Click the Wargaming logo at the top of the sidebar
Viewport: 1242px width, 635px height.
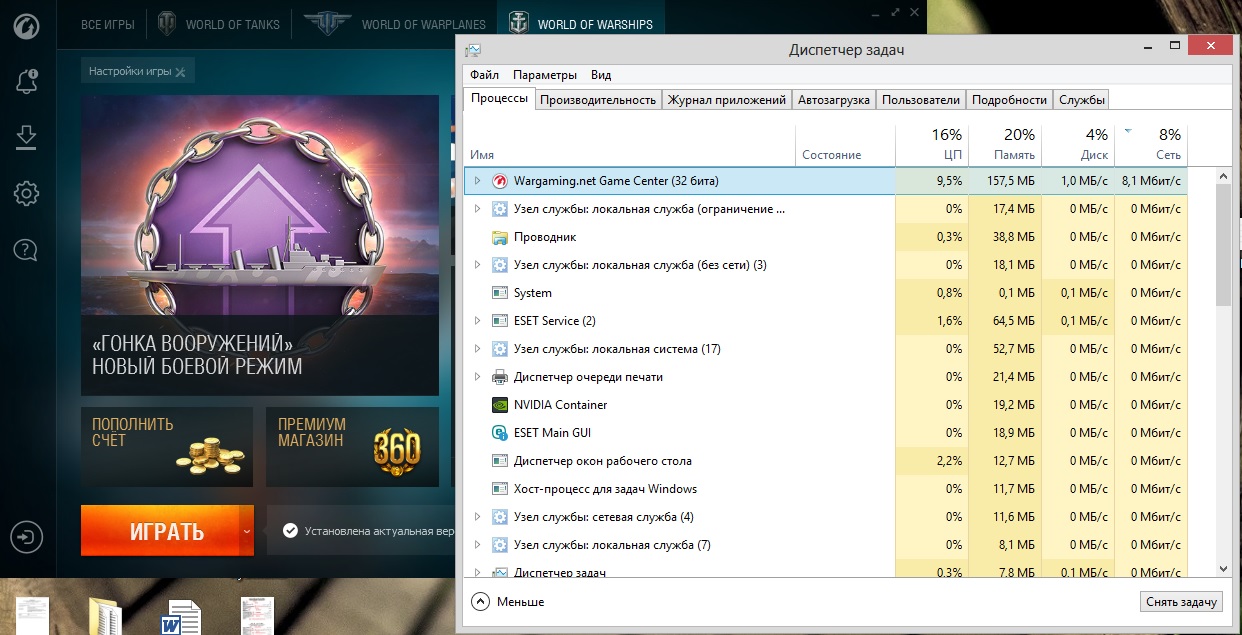point(27,25)
